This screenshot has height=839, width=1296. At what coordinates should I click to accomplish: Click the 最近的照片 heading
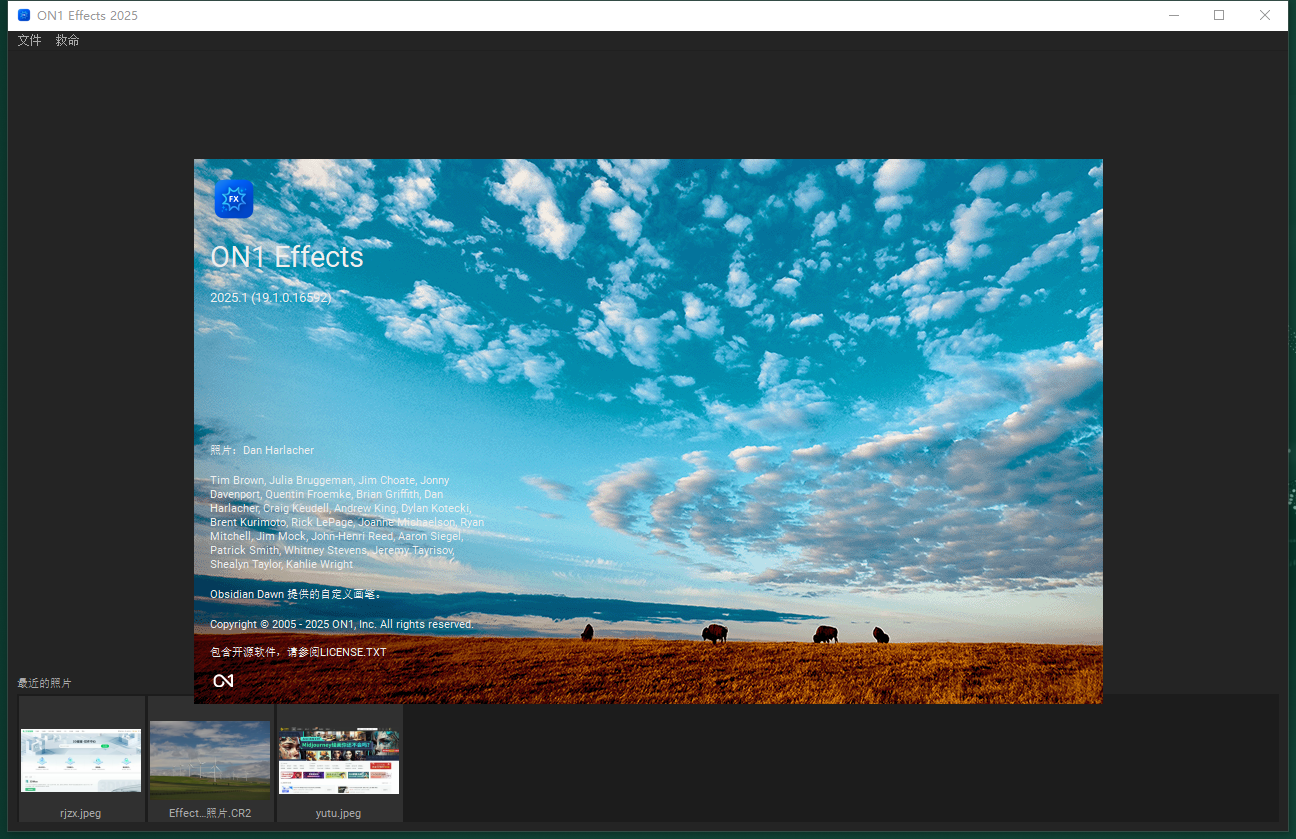44,683
